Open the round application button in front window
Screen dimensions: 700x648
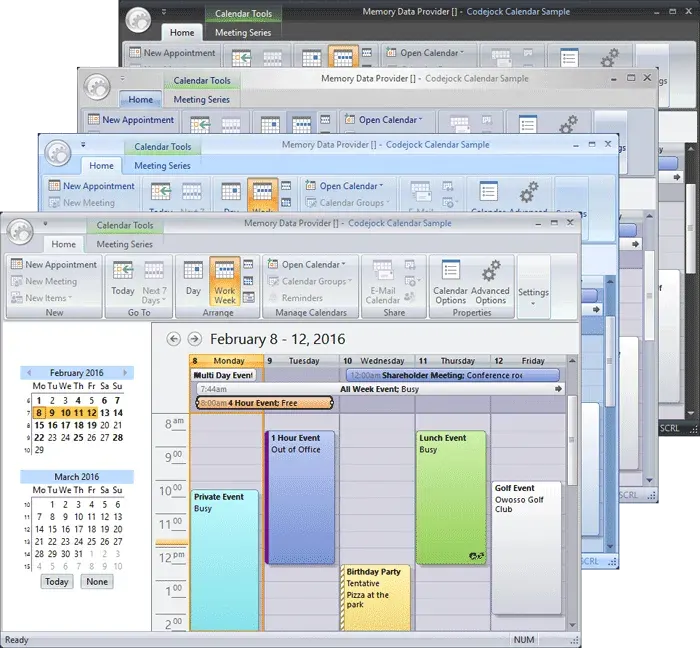[x=20, y=231]
